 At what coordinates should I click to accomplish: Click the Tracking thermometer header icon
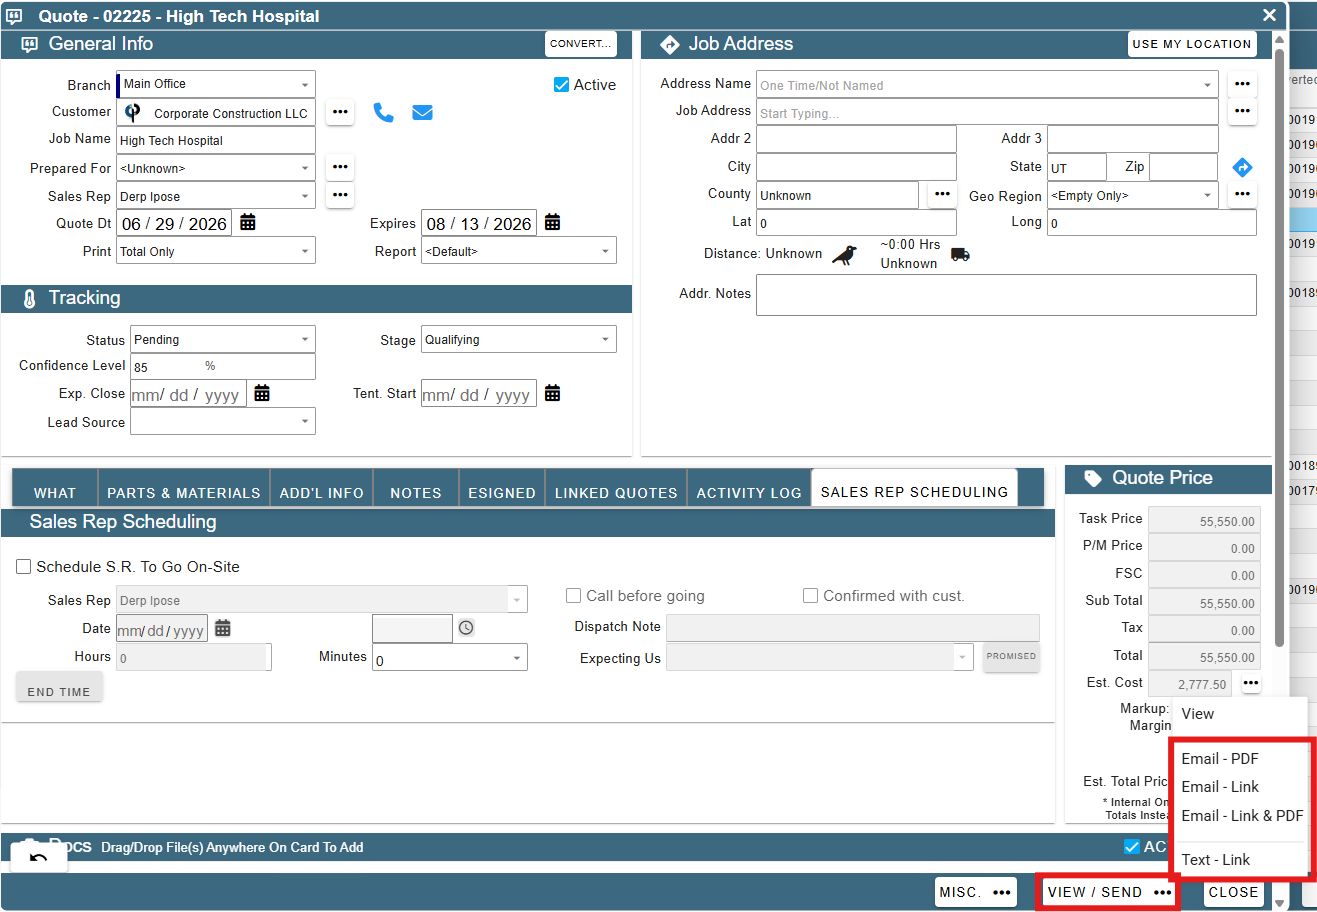click(29, 298)
